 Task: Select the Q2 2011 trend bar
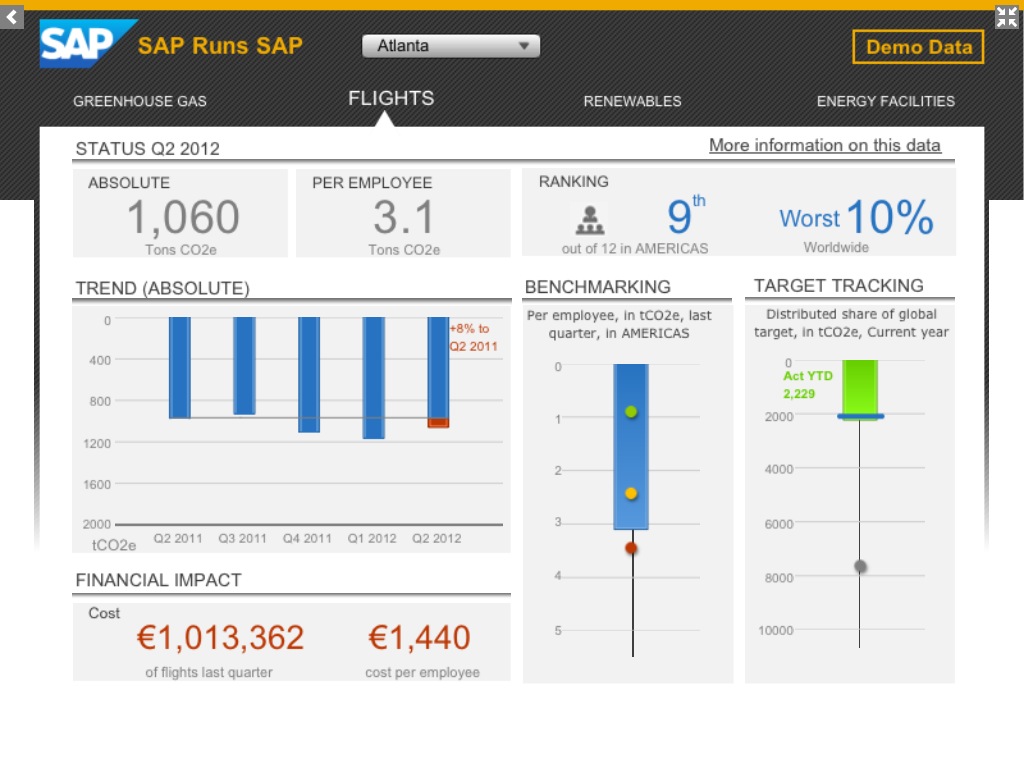(180, 368)
